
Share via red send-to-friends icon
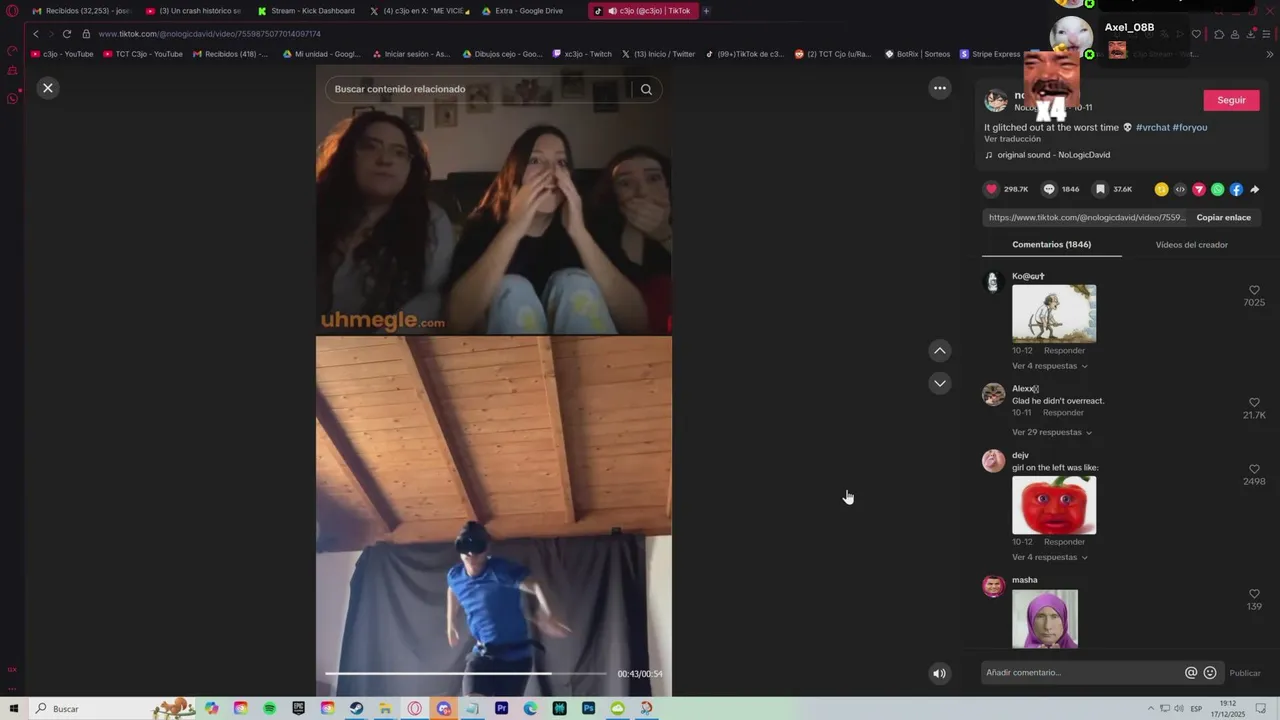pos(1199,189)
